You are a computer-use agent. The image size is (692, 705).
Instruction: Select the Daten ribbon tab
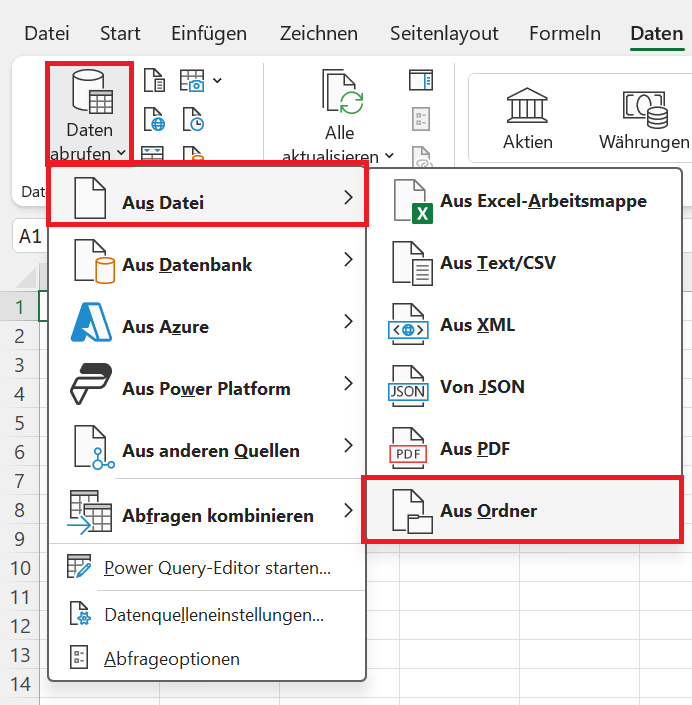pyautogui.click(x=656, y=33)
